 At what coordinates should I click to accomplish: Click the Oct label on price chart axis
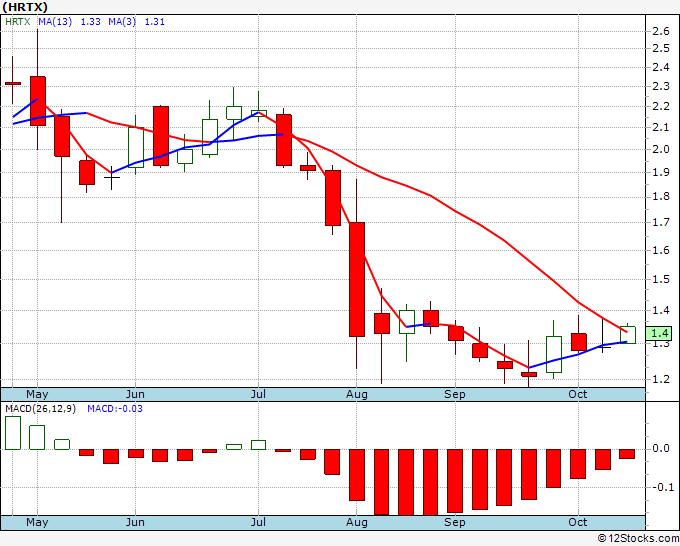point(578,394)
